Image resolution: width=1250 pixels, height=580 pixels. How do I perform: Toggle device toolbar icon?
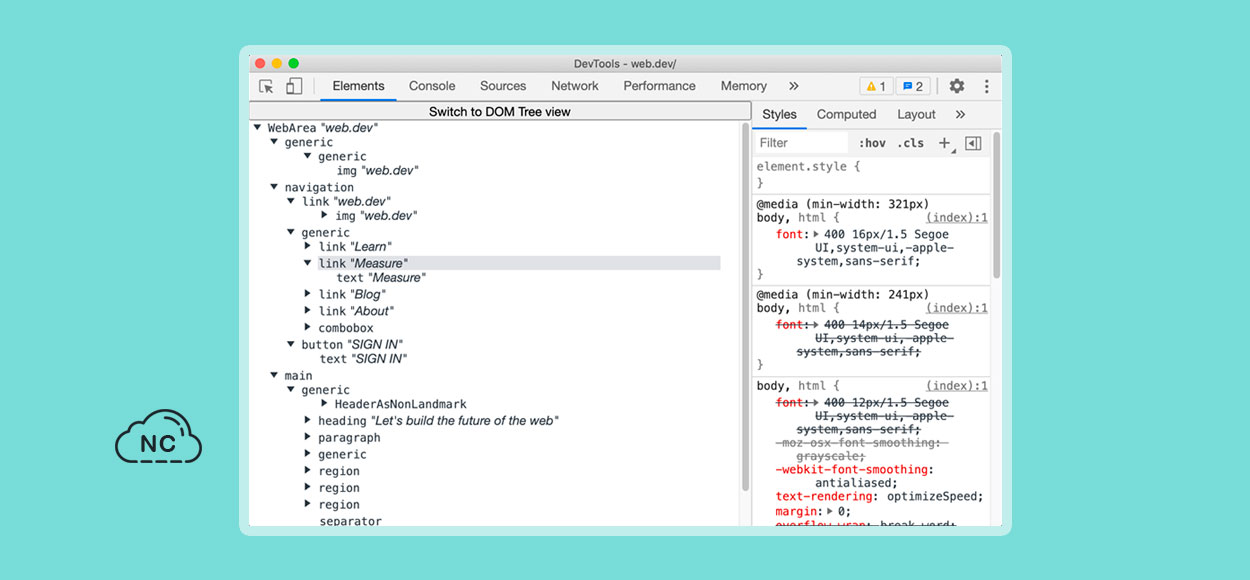tap(294, 87)
